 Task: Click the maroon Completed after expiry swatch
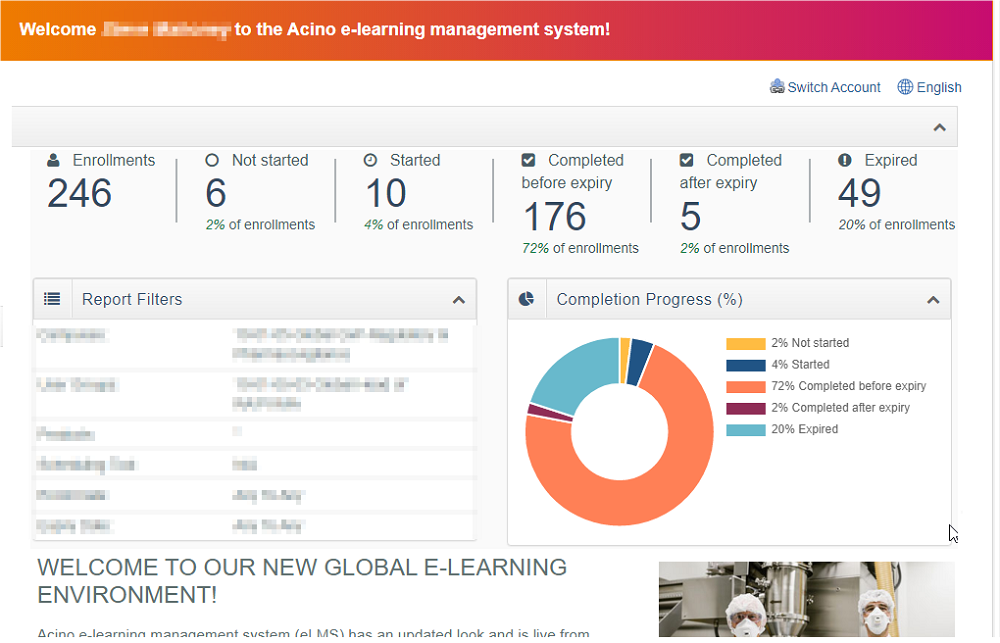tap(746, 409)
